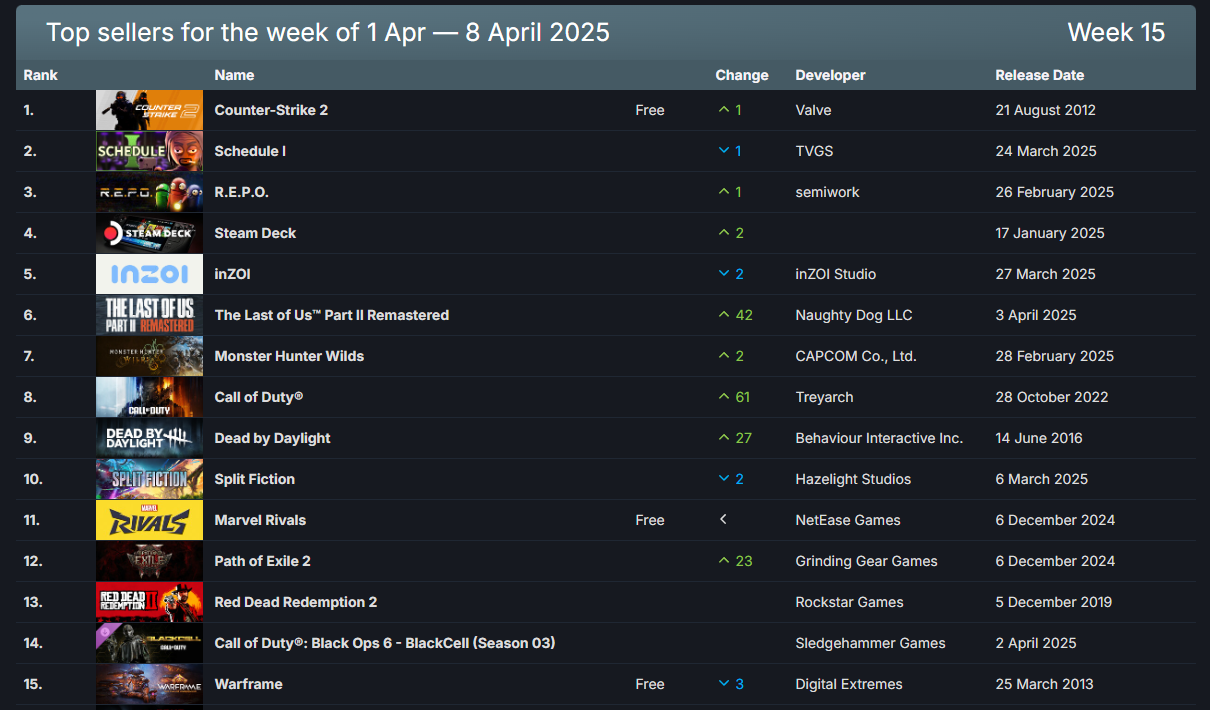Click the up arrow icon for Dead by Daylight
This screenshot has height=710, width=1210.
point(724,438)
